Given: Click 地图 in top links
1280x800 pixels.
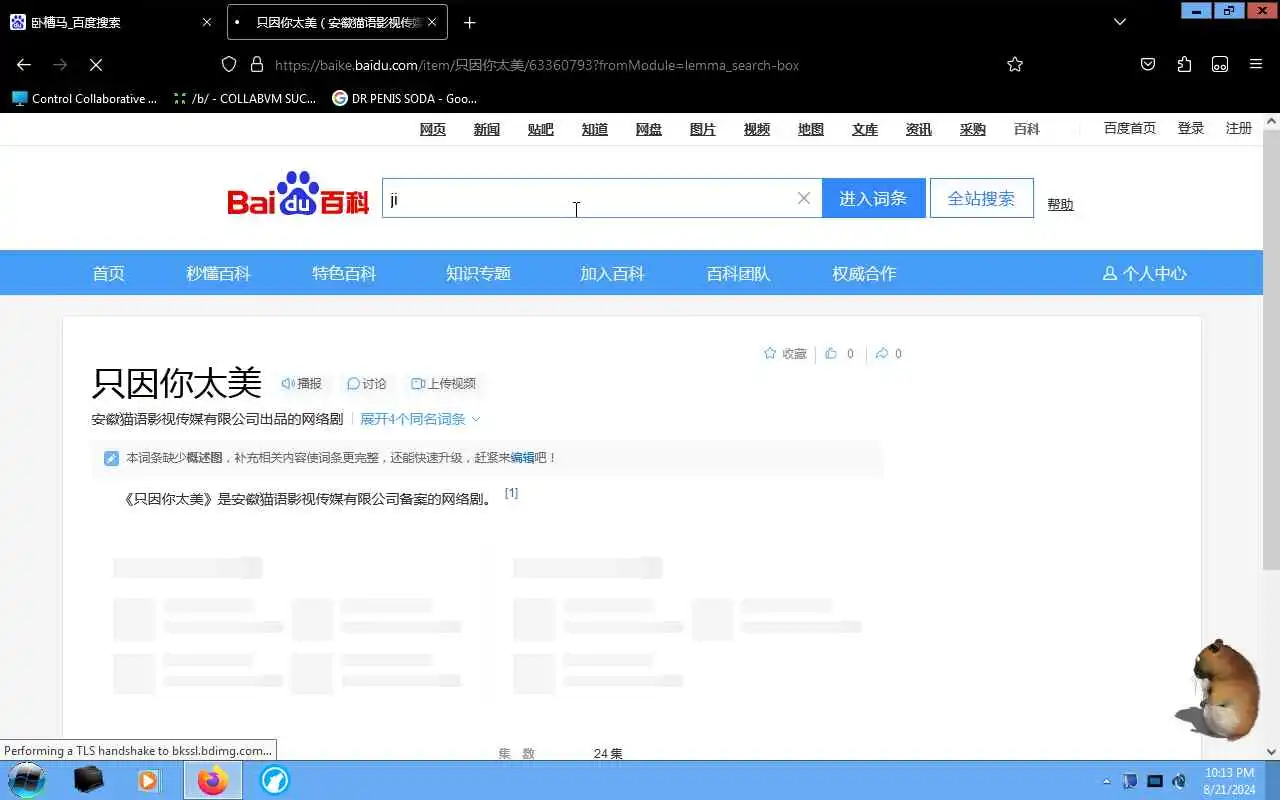Looking at the screenshot, I should point(811,129).
